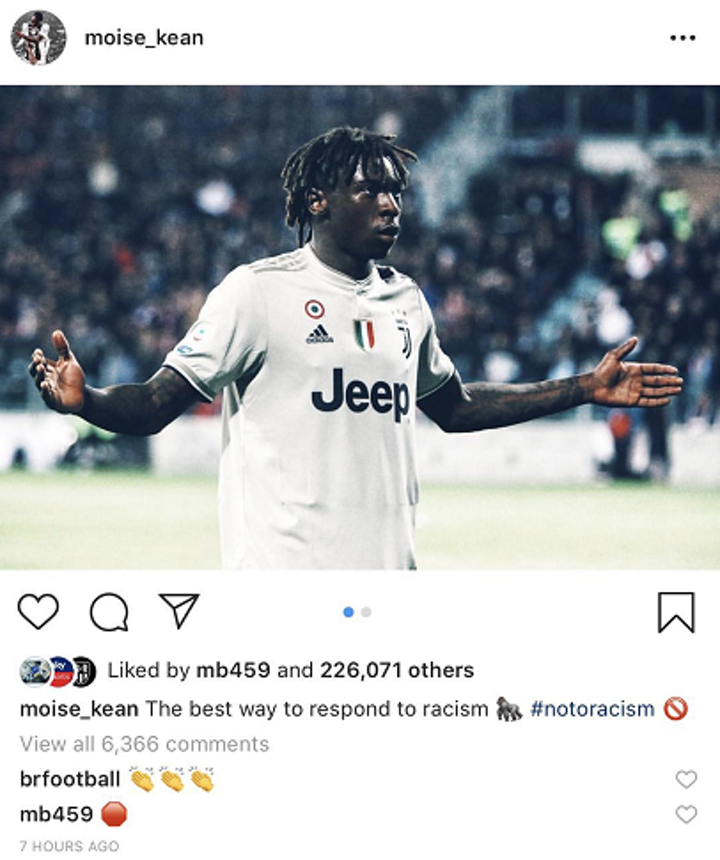Open the brfootball commenter profile

(70, 779)
